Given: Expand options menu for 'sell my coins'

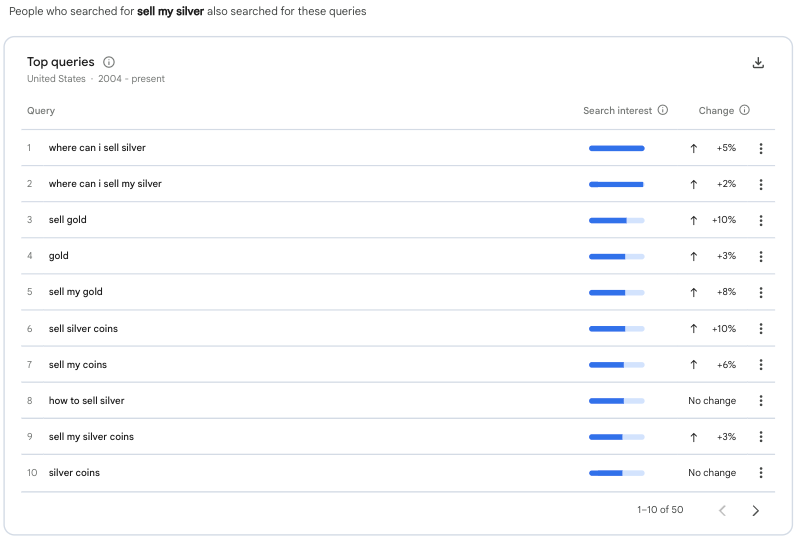Looking at the screenshot, I should point(761,365).
